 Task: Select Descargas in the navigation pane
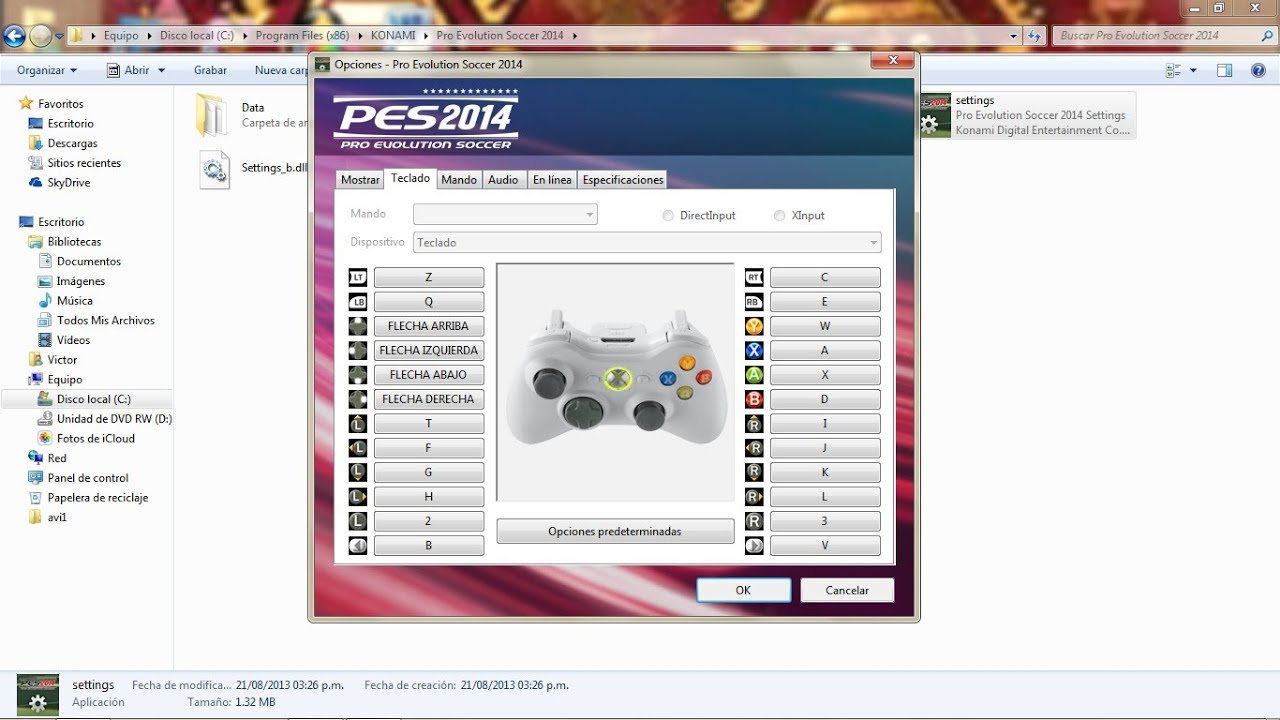(72, 143)
